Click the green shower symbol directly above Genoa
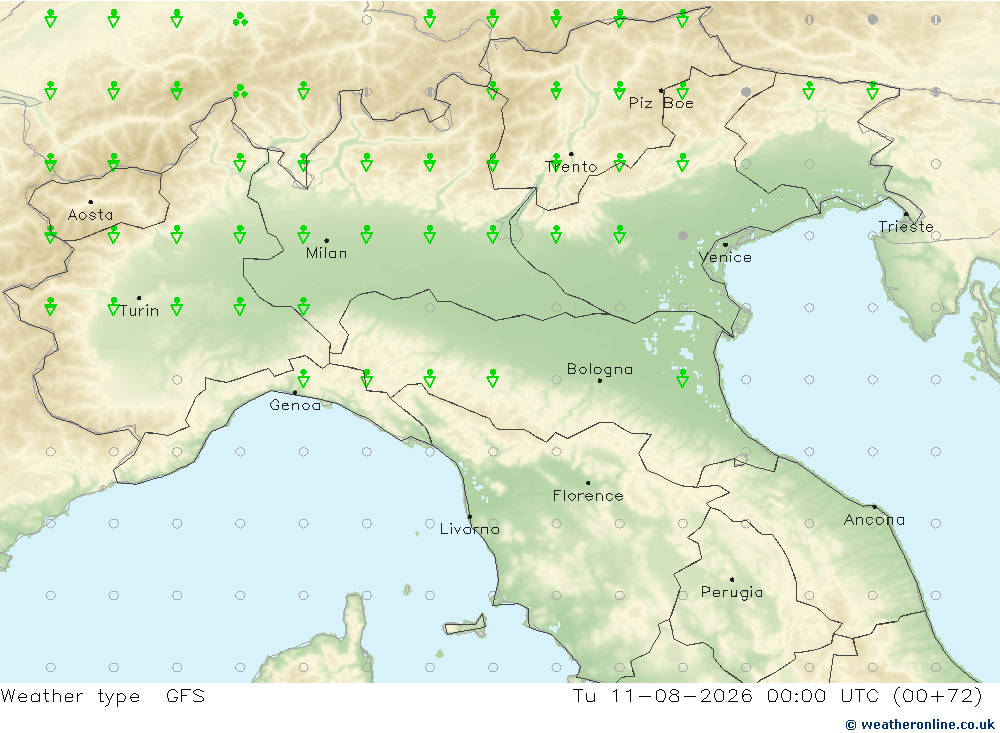 click(304, 378)
